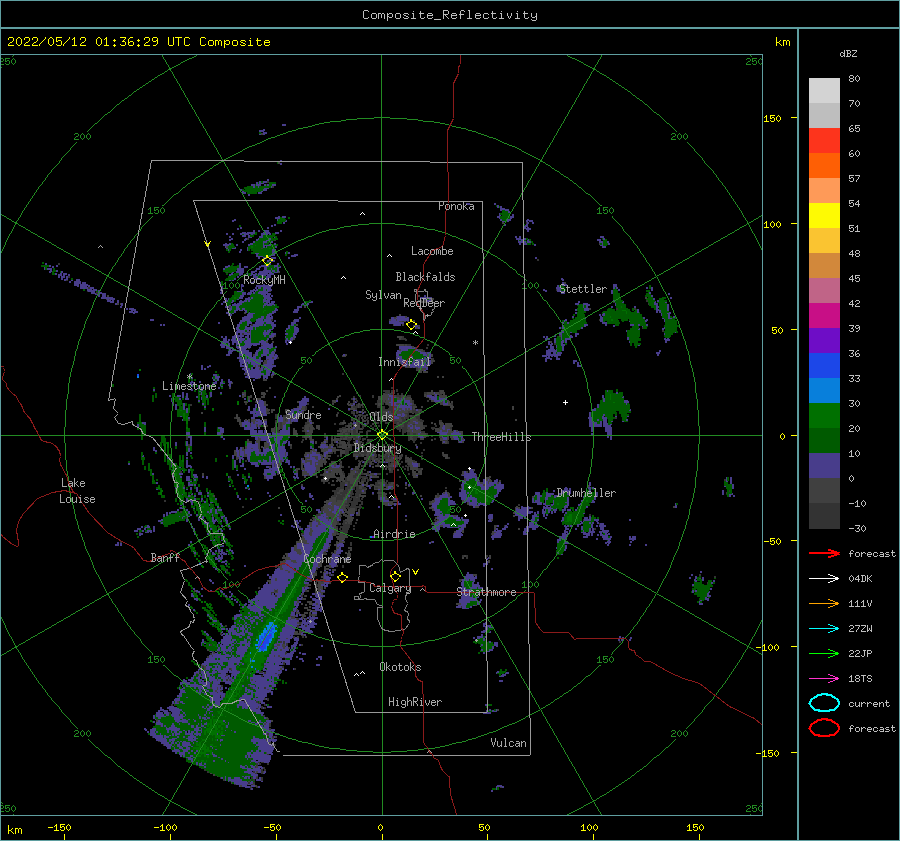This screenshot has height=841, width=900.
Task: Click the Sylvan label
Action: 383,295
